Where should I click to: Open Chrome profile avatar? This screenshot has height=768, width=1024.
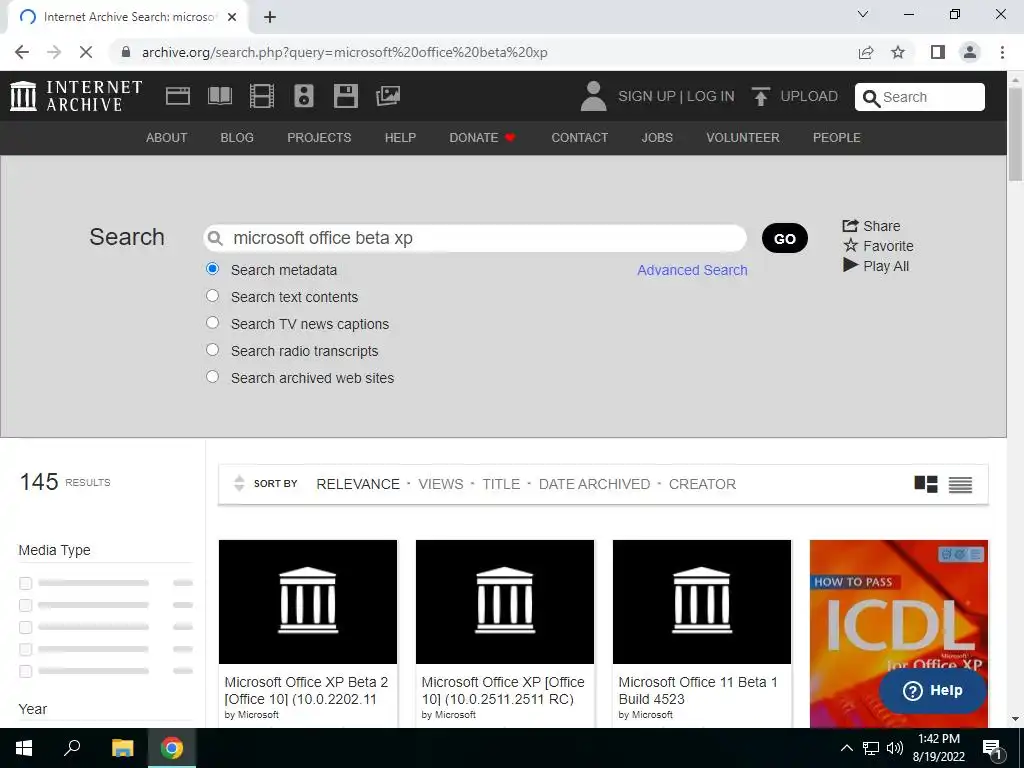(x=970, y=52)
